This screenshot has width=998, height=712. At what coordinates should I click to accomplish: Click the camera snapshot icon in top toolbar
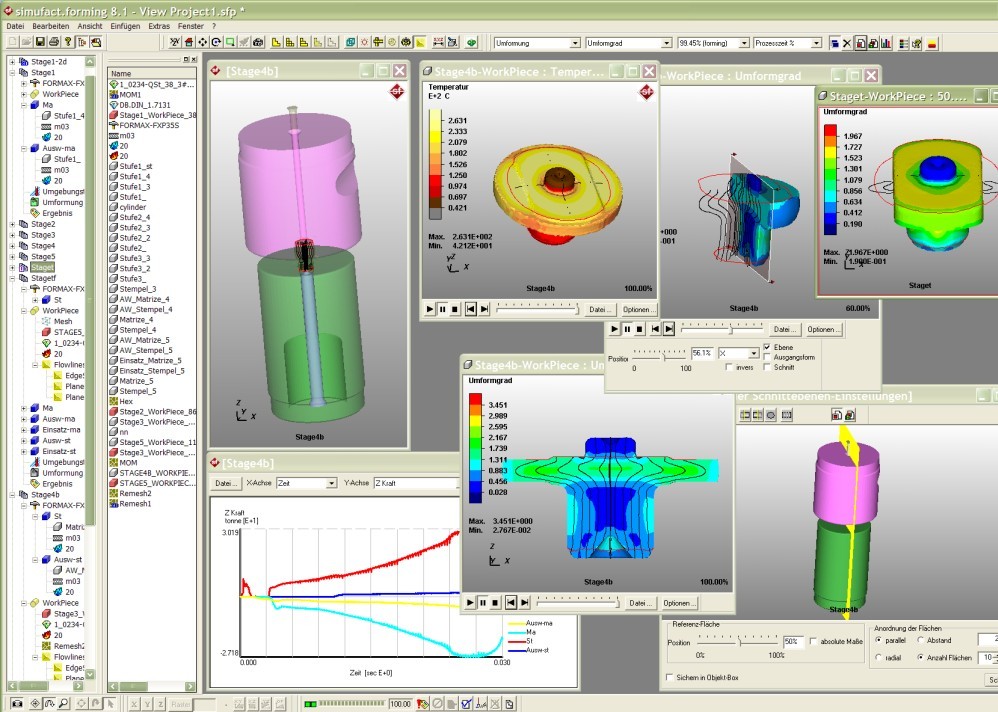pyautogui.click(x=258, y=43)
